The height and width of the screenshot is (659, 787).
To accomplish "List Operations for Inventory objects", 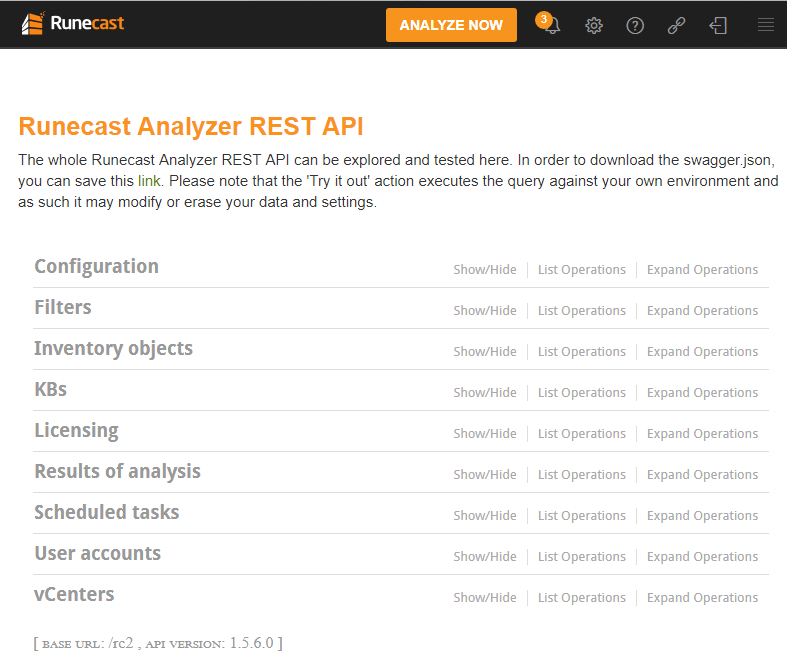I will [581, 352].
